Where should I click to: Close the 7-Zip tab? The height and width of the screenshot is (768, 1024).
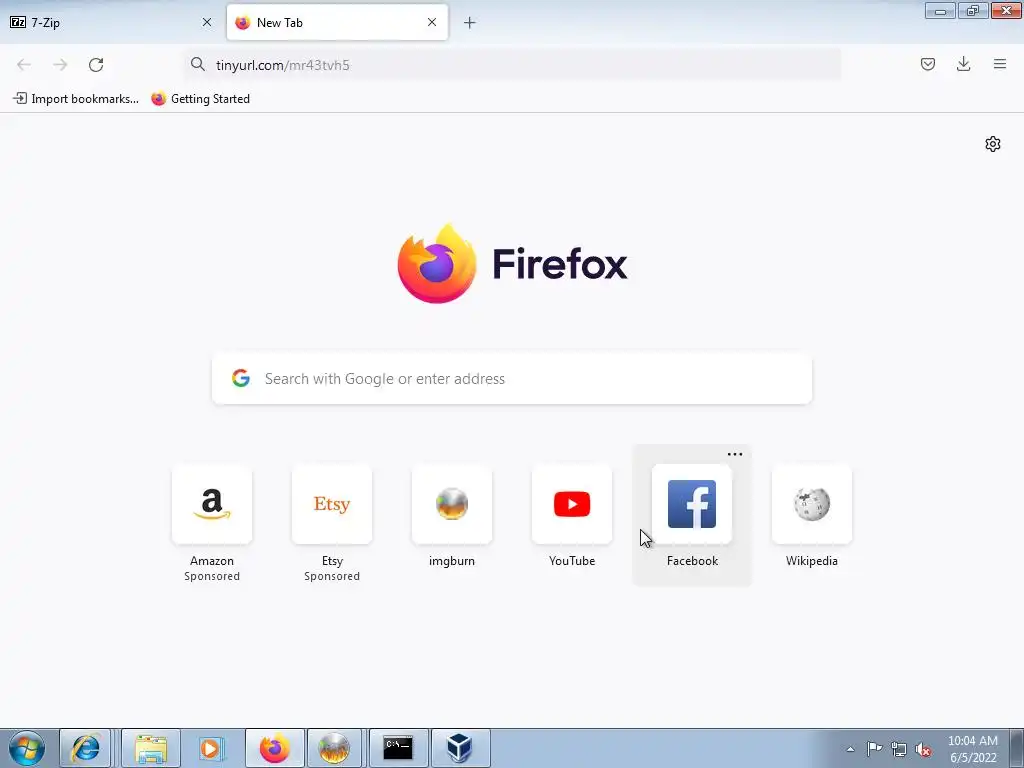point(207,22)
